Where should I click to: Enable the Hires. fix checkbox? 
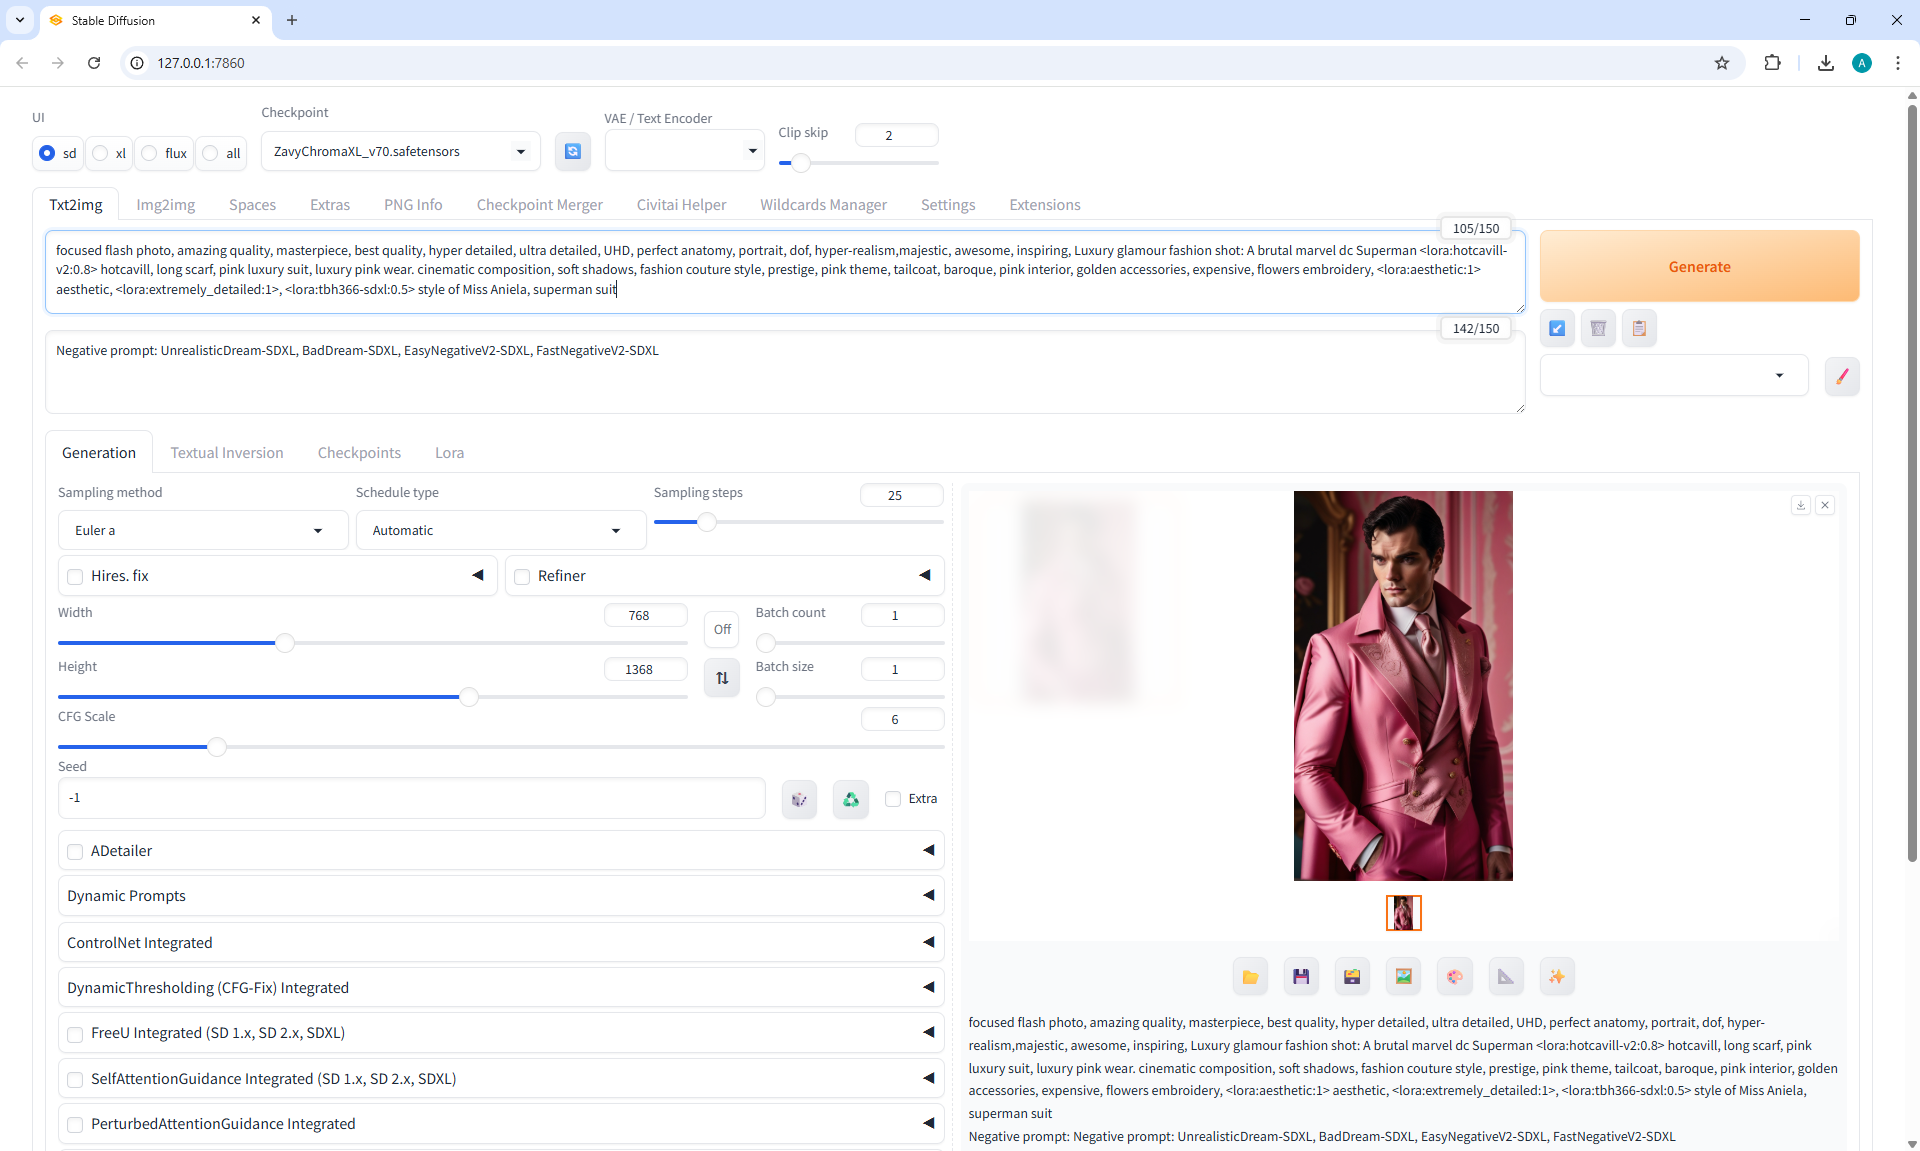click(75, 577)
